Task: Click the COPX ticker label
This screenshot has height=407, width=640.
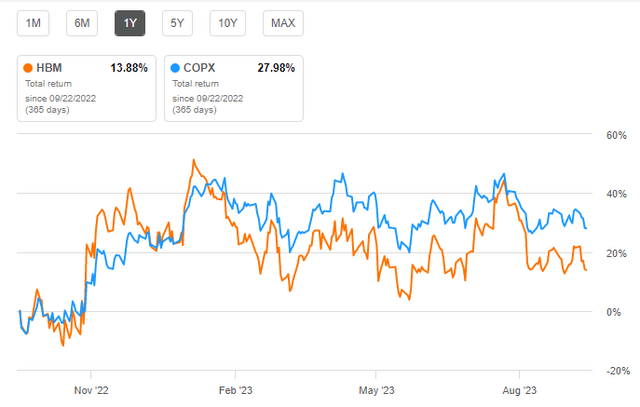Action: coord(201,68)
